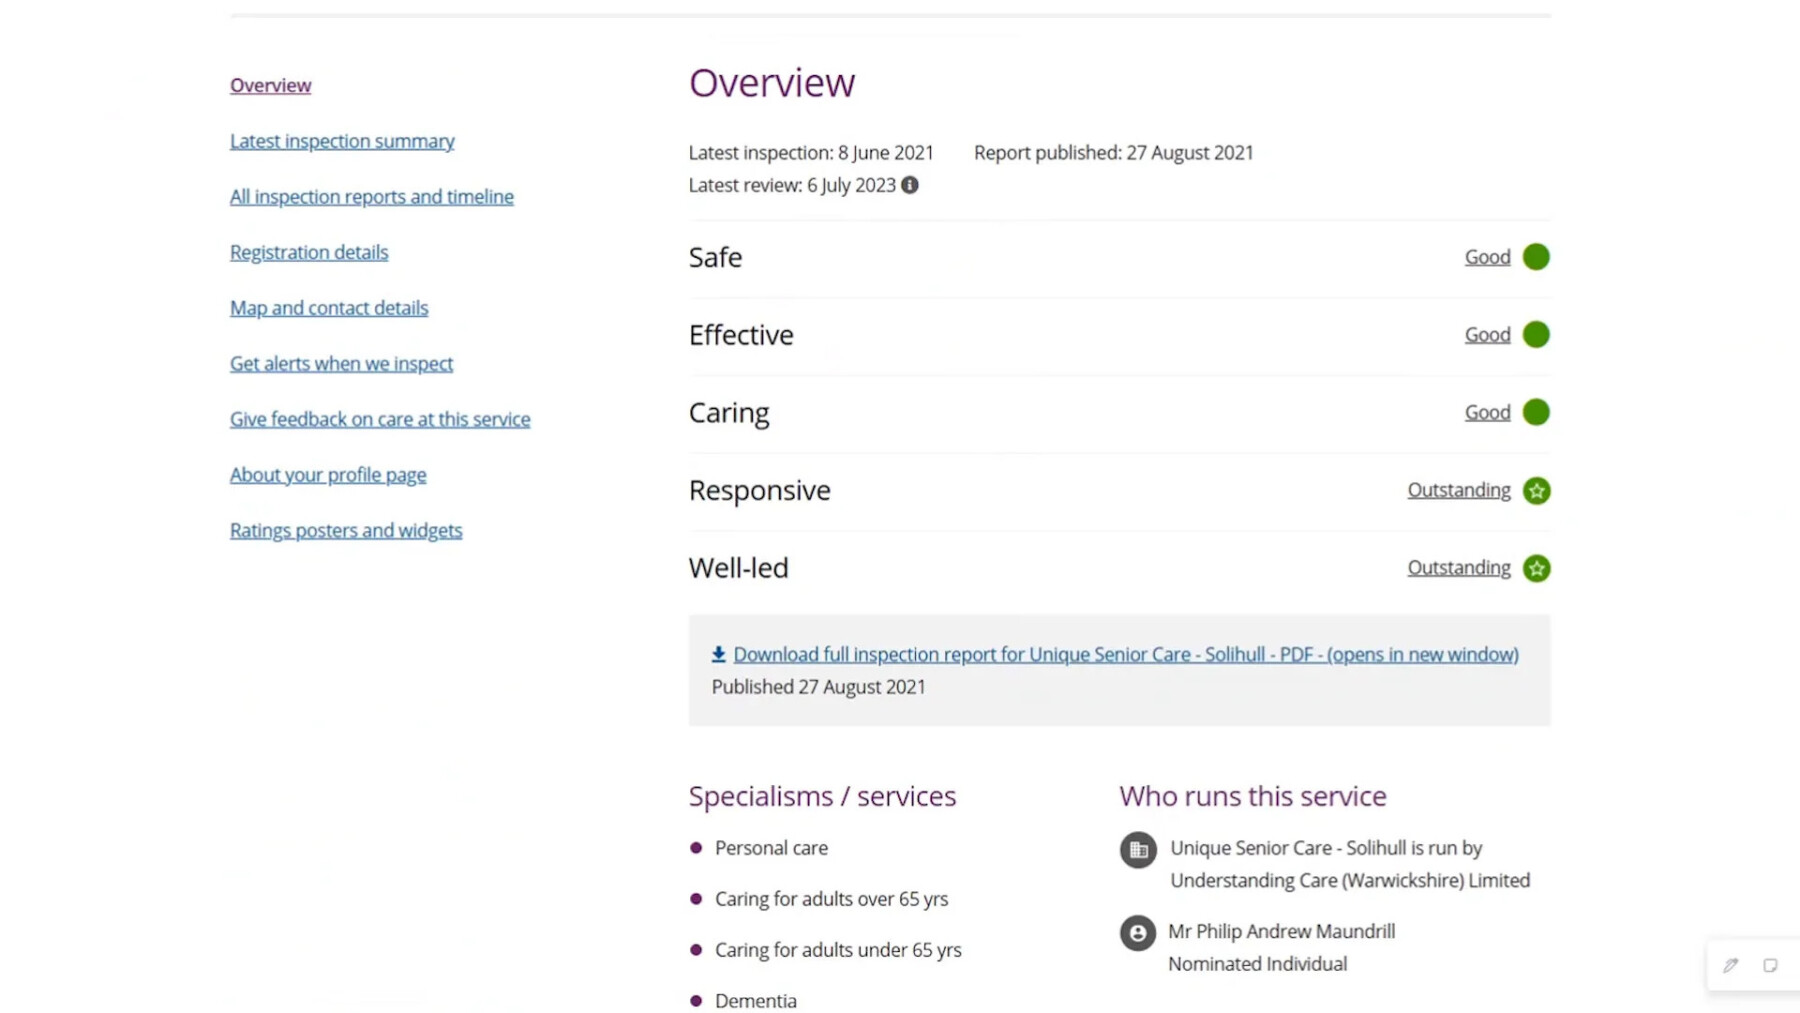Image resolution: width=1800 pixels, height=1013 pixels.
Task: Go to Overview in the side navigation
Action: (x=270, y=85)
